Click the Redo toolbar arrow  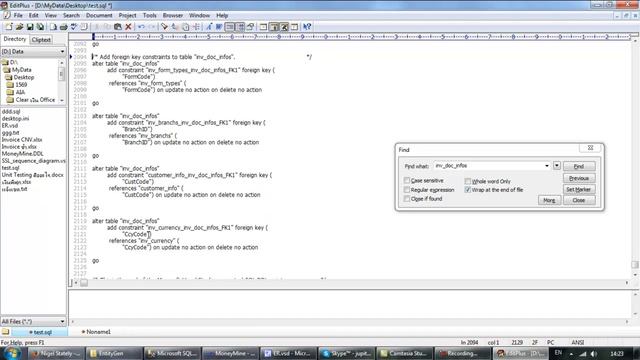click(x=151, y=27)
